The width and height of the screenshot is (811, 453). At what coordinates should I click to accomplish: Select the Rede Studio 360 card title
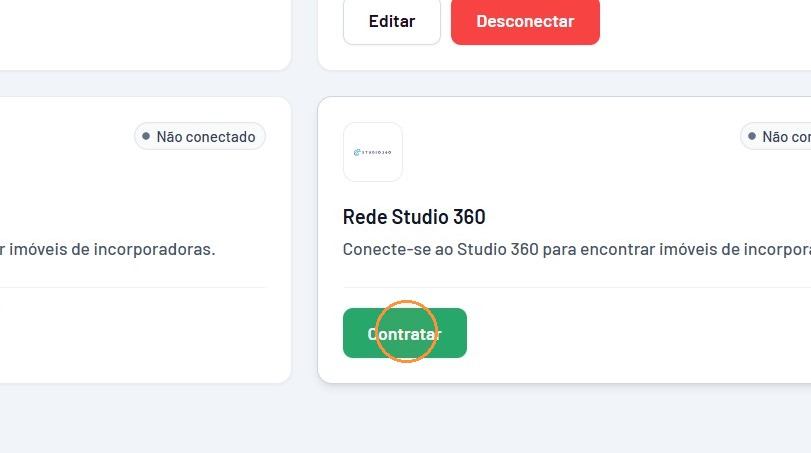point(414,217)
